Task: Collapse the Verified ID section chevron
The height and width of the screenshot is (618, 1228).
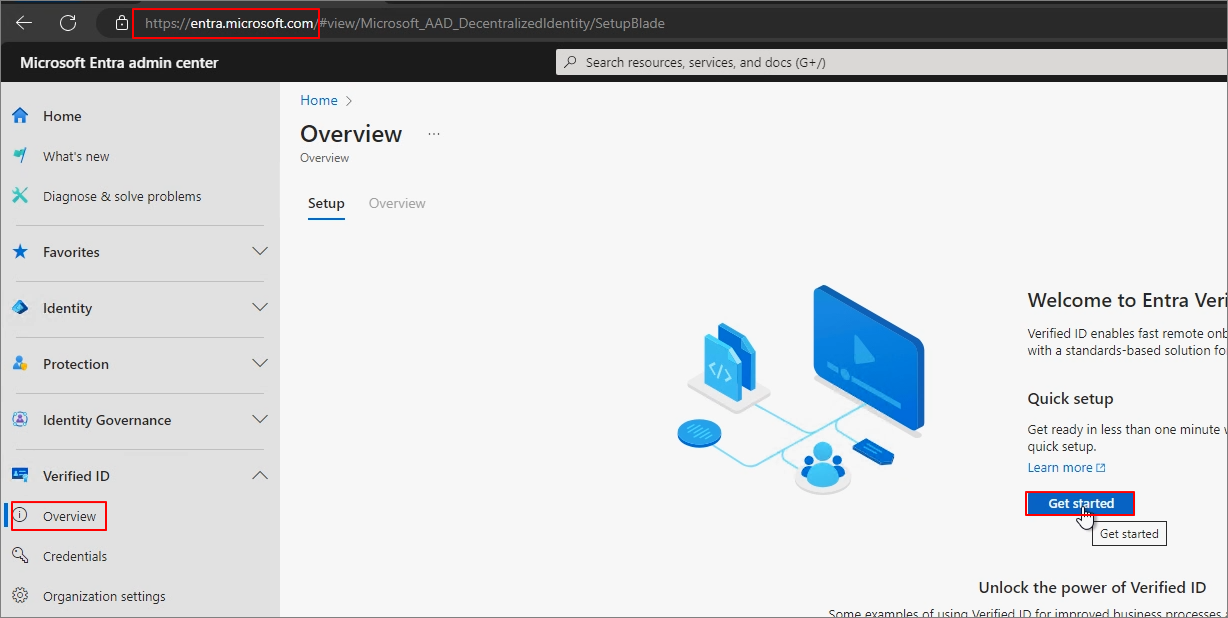Action: pyautogui.click(x=260, y=476)
